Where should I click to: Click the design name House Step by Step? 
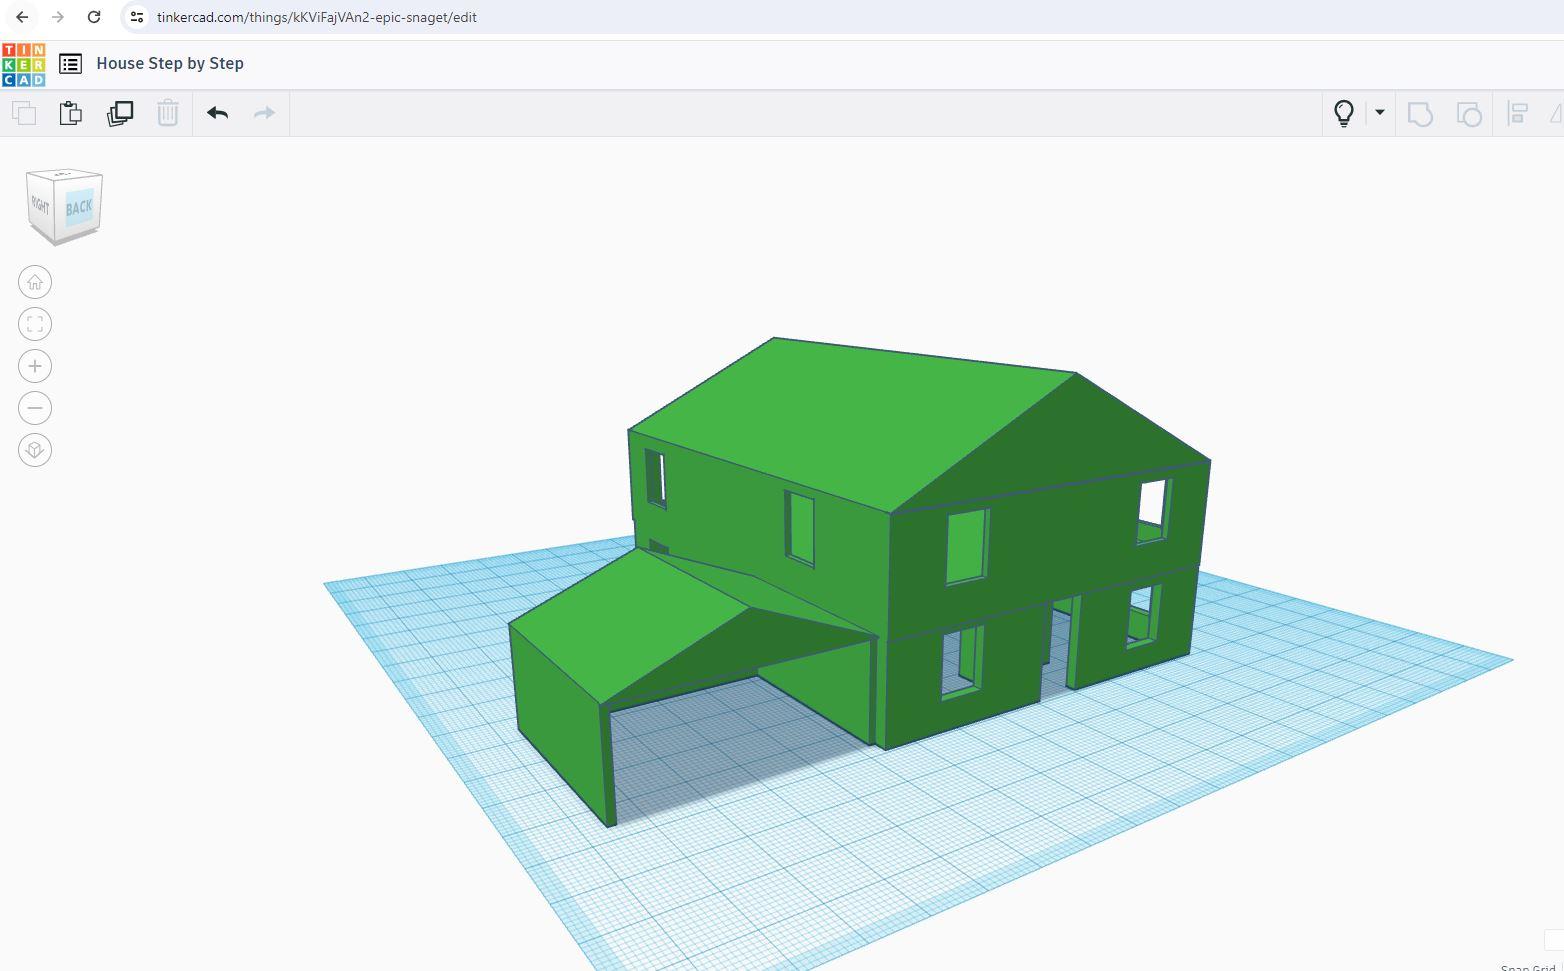[x=170, y=63]
